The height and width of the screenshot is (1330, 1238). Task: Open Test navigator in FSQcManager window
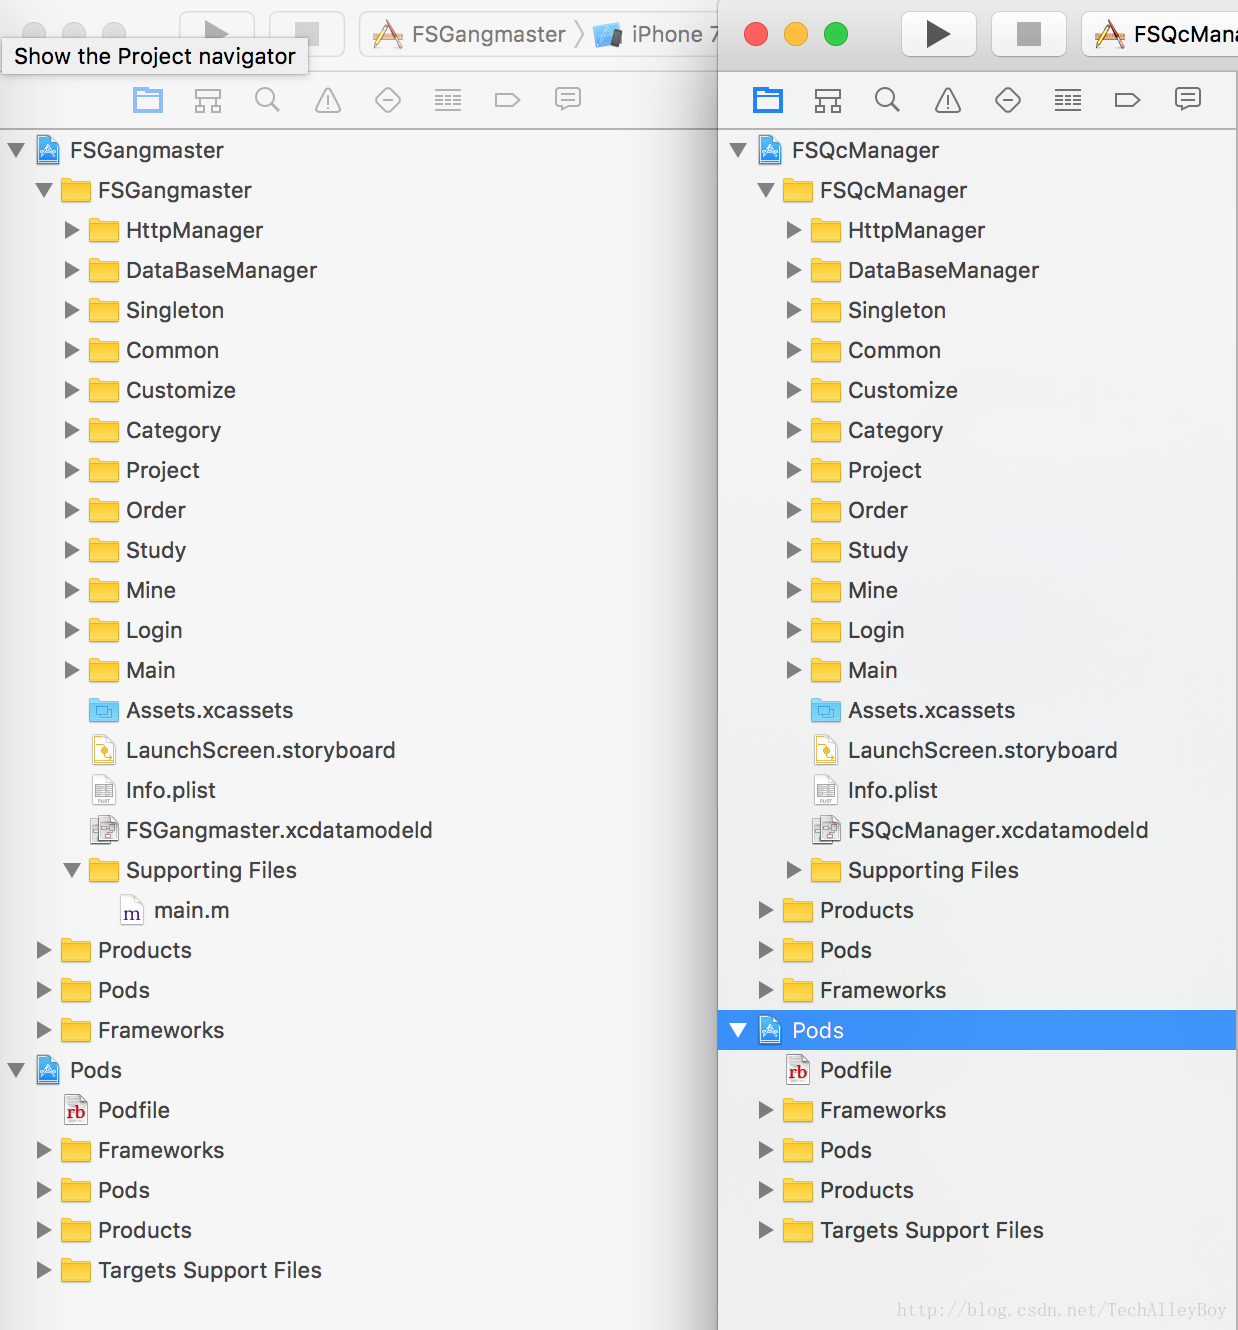click(1008, 100)
